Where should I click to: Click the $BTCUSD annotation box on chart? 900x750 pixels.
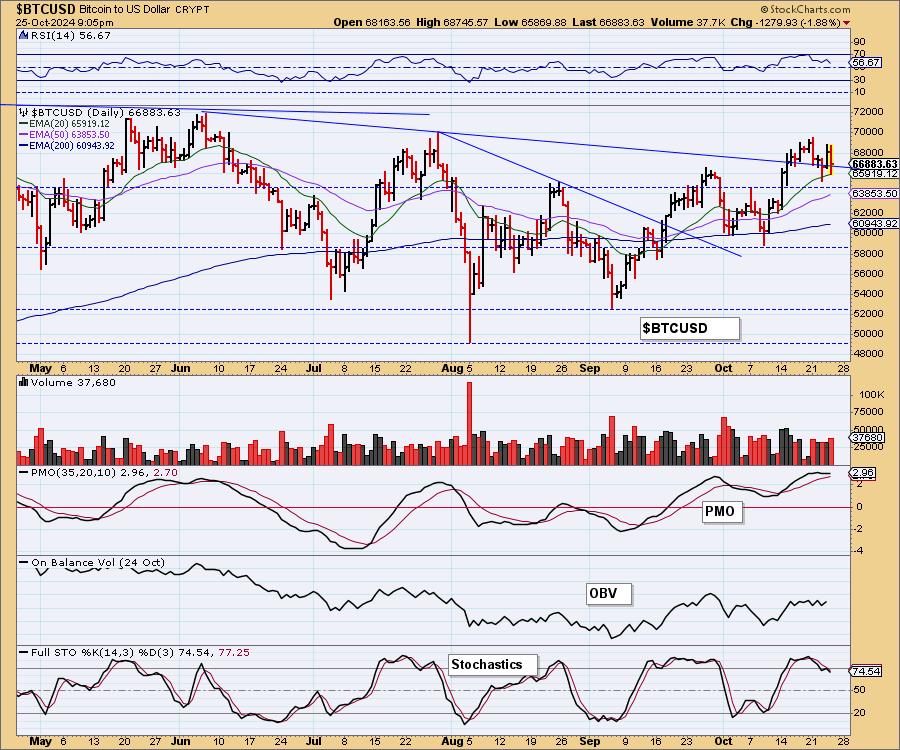pos(690,328)
